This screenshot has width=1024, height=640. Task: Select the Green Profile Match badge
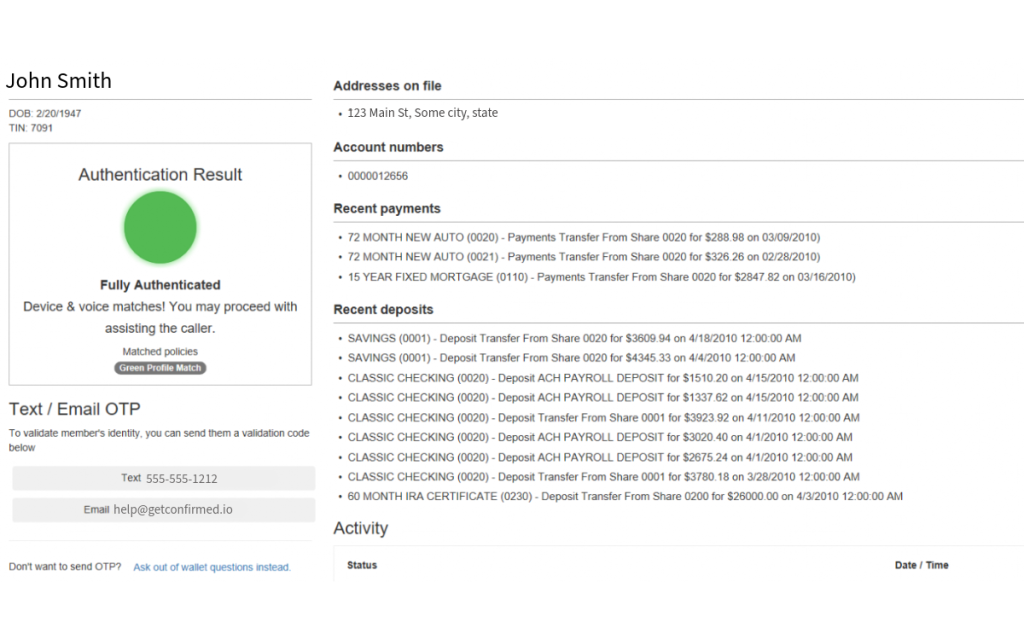159,367
